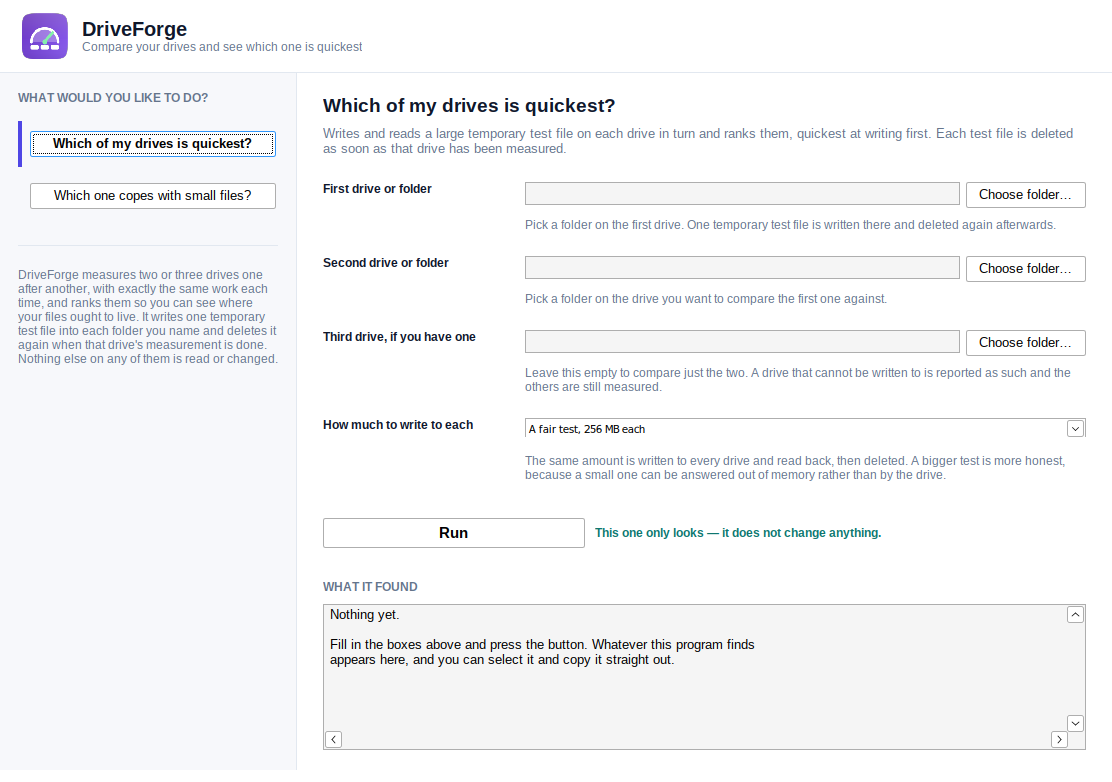Screen dimensions: 1112x782
Task: Click the main heading "Which of my drives is quickest?"
Action: pyautogui.click(x=469, y=106)
